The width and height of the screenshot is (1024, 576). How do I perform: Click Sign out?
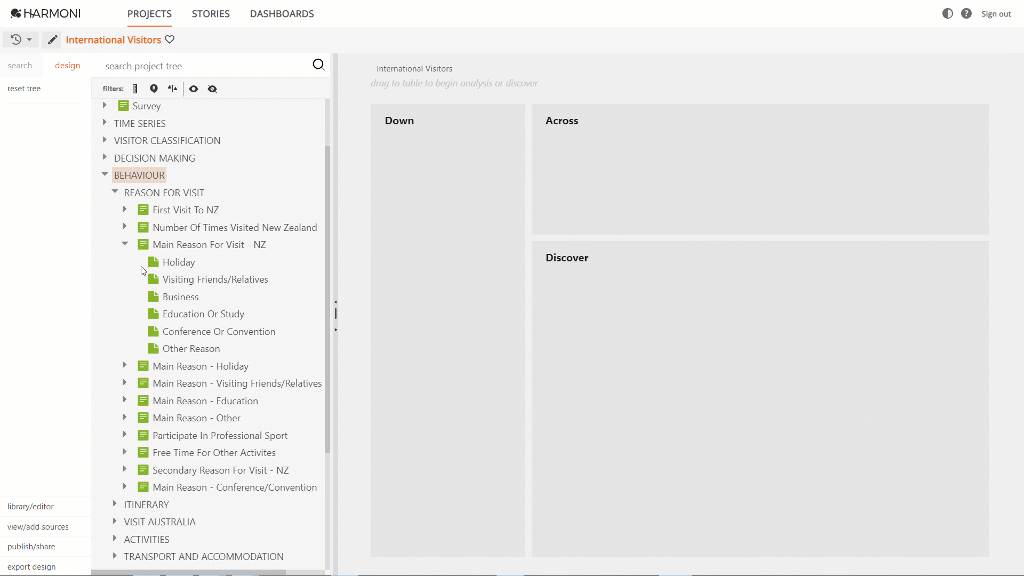click(x=996, y=14)
